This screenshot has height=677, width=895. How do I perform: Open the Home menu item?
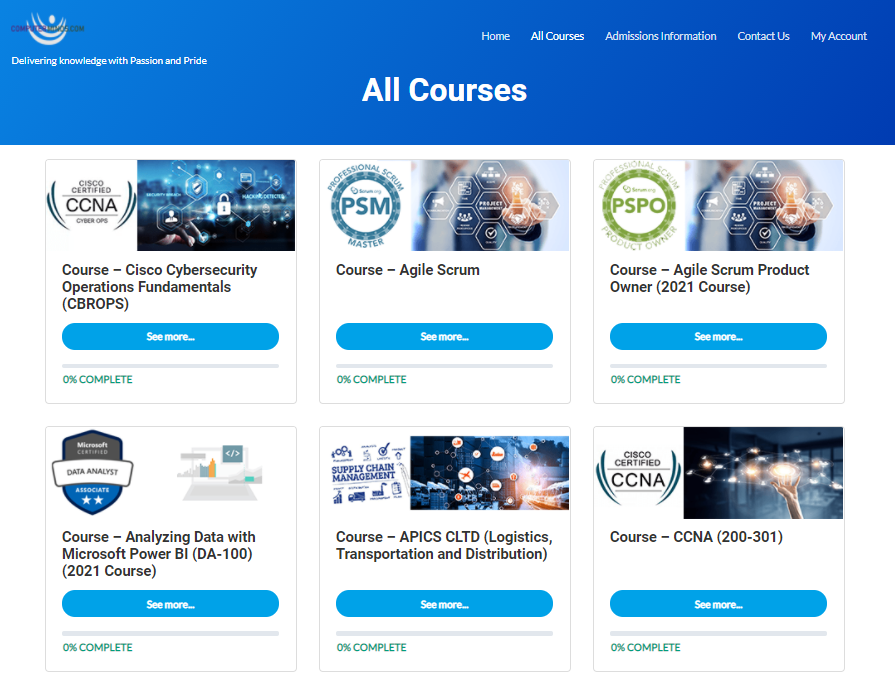(495, 36)
